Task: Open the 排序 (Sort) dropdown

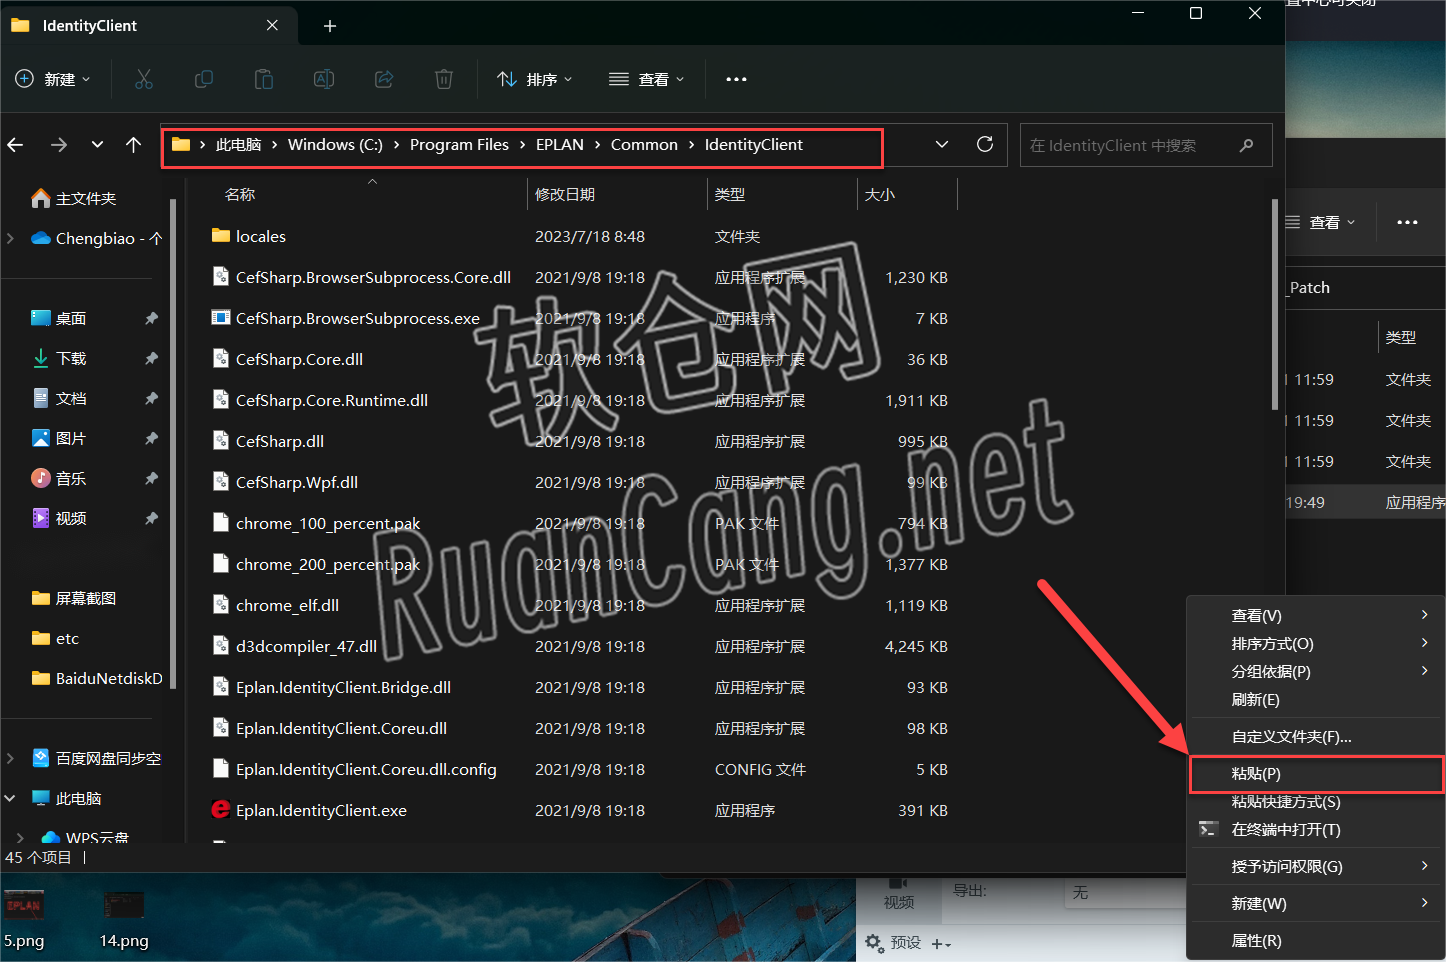Action: 535,79
